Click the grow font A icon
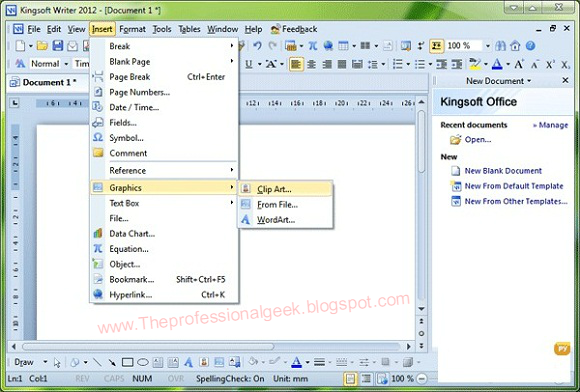Image resolution: width=580 pixels, height=392 pixels. (519, 64)
